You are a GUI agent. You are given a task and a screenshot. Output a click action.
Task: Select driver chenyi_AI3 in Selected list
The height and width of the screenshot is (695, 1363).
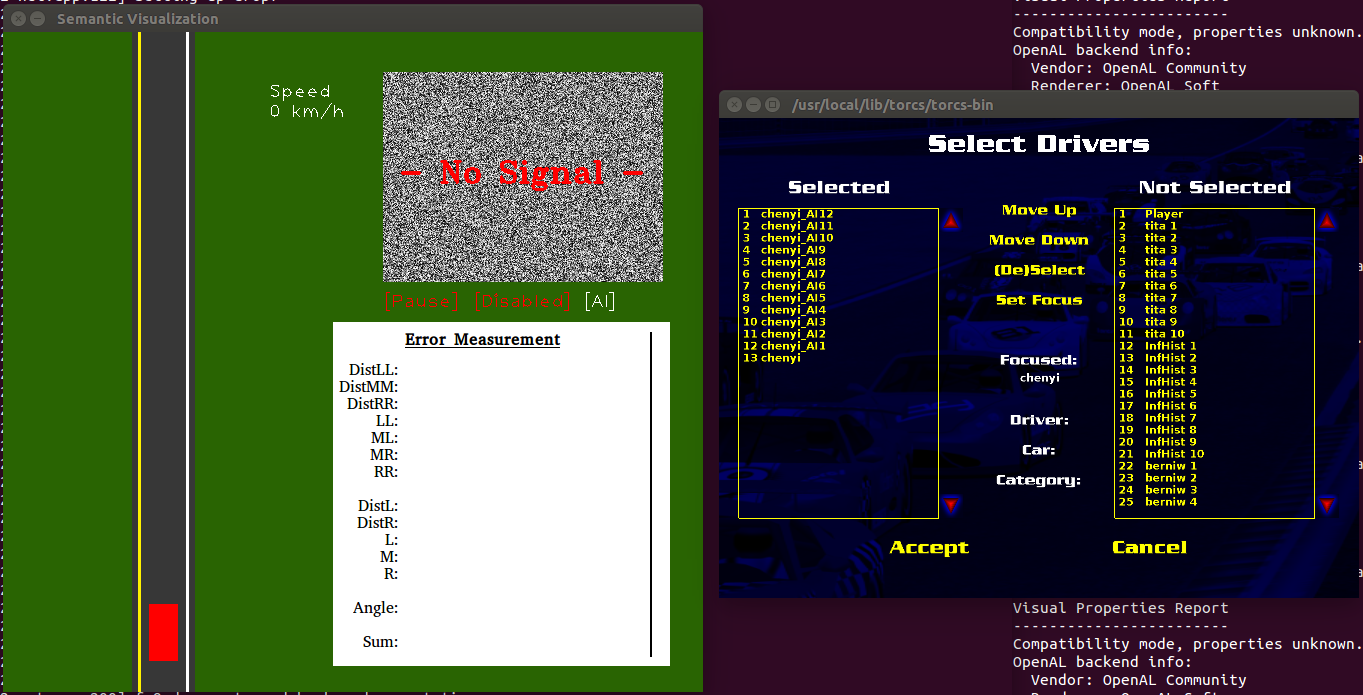tap(838, 322)
